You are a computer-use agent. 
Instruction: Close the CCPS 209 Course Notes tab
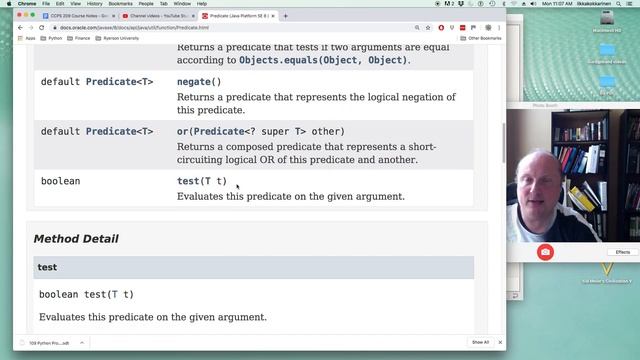coord(113,16)
